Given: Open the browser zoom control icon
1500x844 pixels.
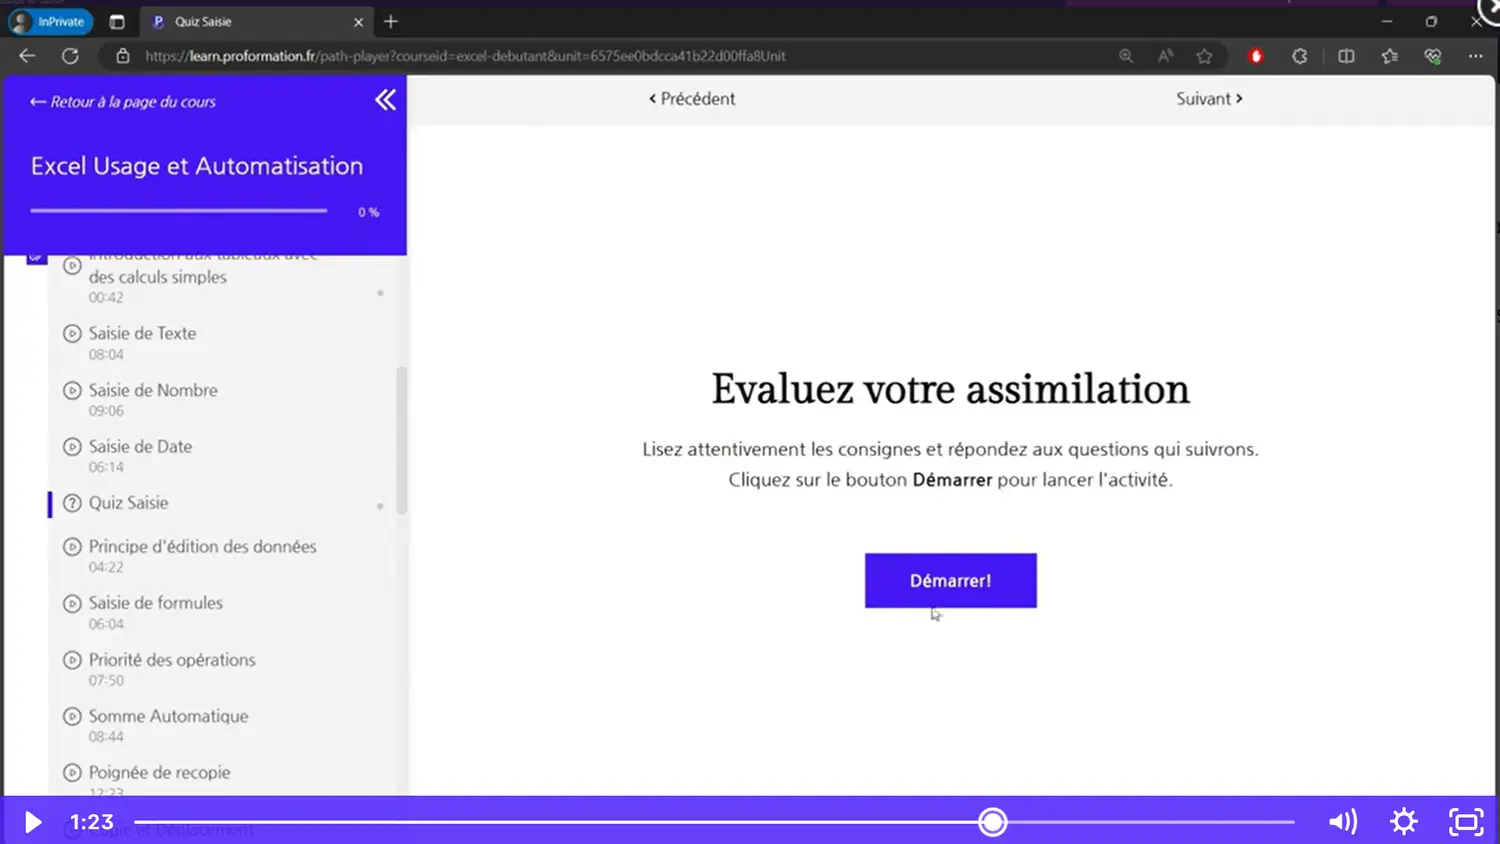Looking at the screenshot, I should click(1126, 56).
